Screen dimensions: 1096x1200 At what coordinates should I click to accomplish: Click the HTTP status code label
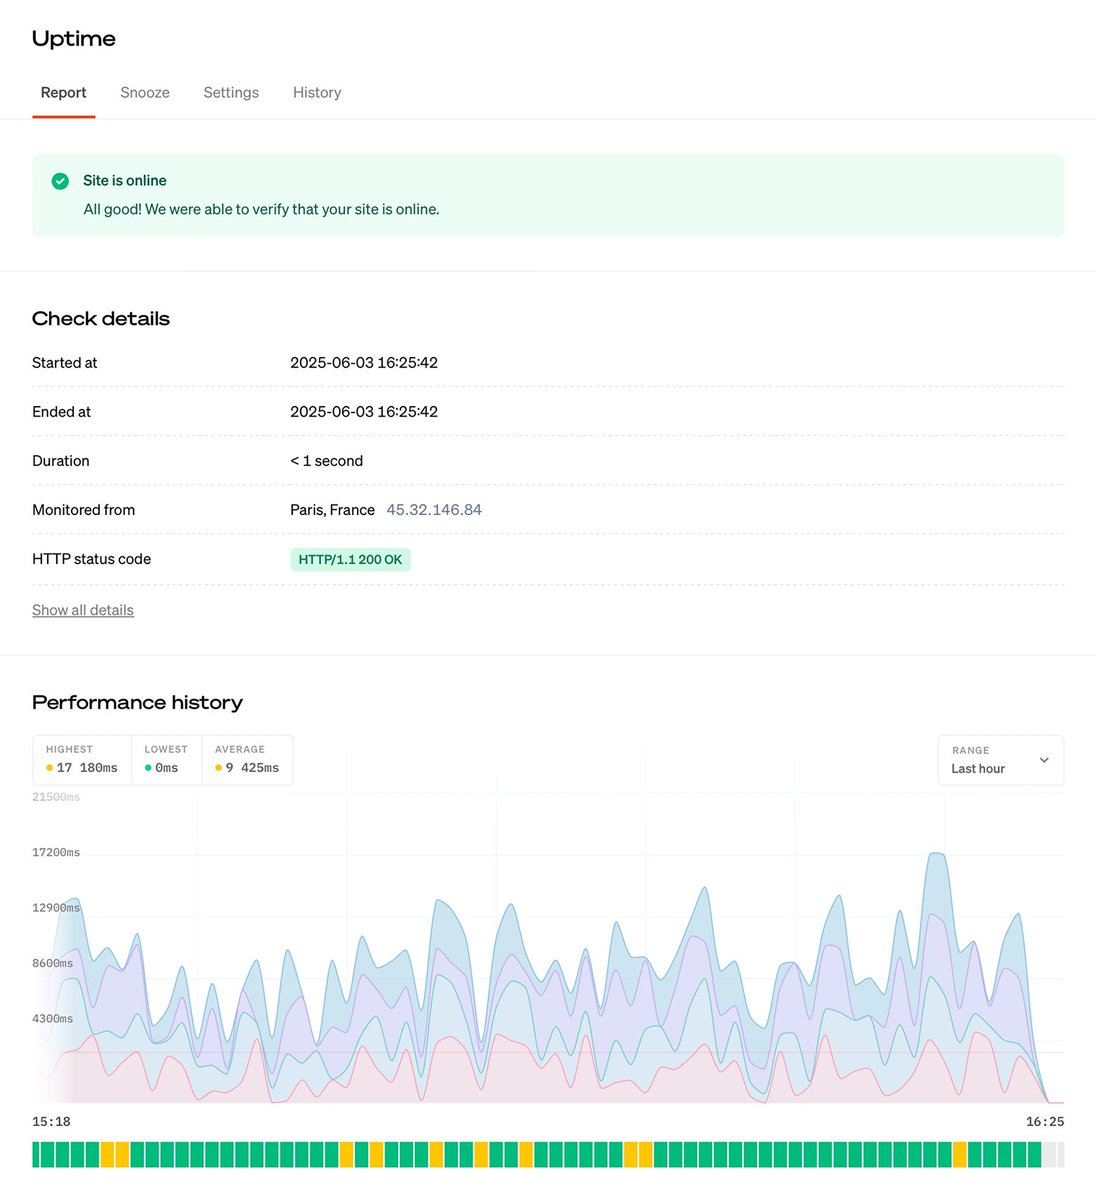pyautogui.click(x=91, y=559)
